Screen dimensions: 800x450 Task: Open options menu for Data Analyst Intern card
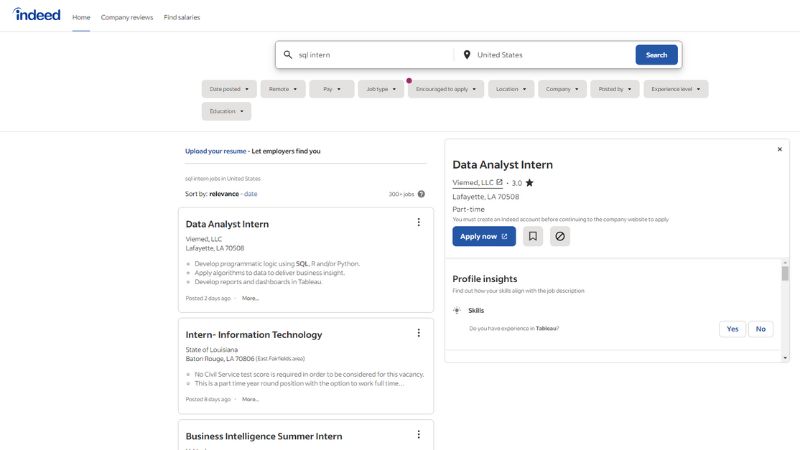click(x=418, y=222)
